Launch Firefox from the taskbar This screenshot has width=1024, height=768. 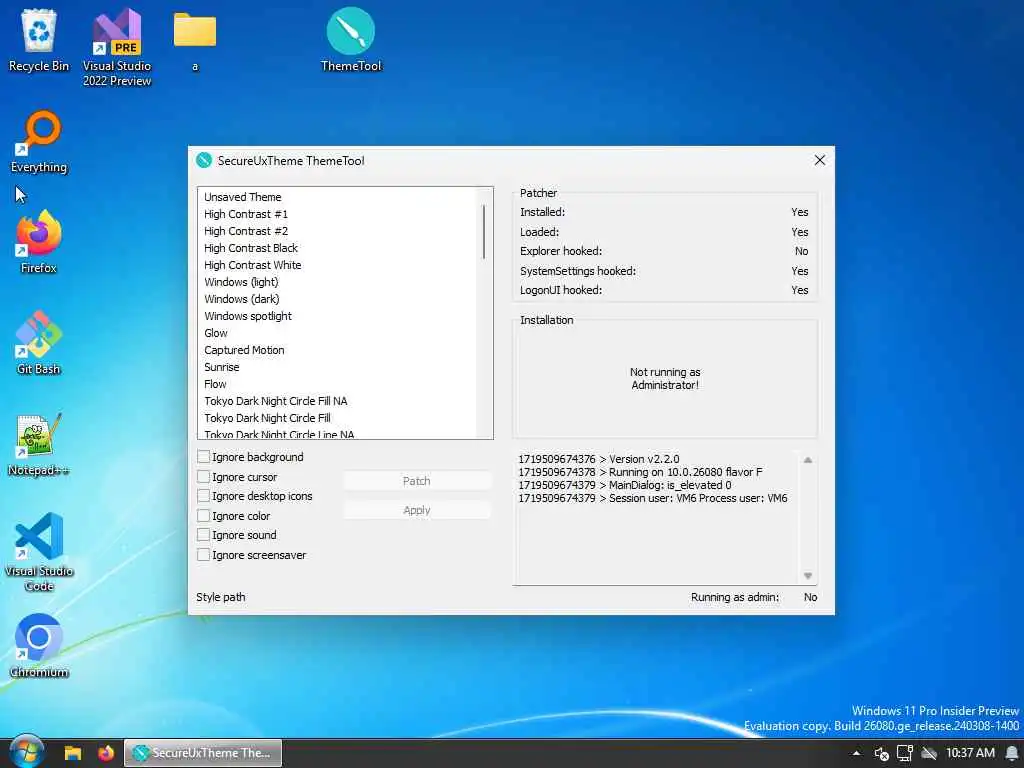click(106, 753)
